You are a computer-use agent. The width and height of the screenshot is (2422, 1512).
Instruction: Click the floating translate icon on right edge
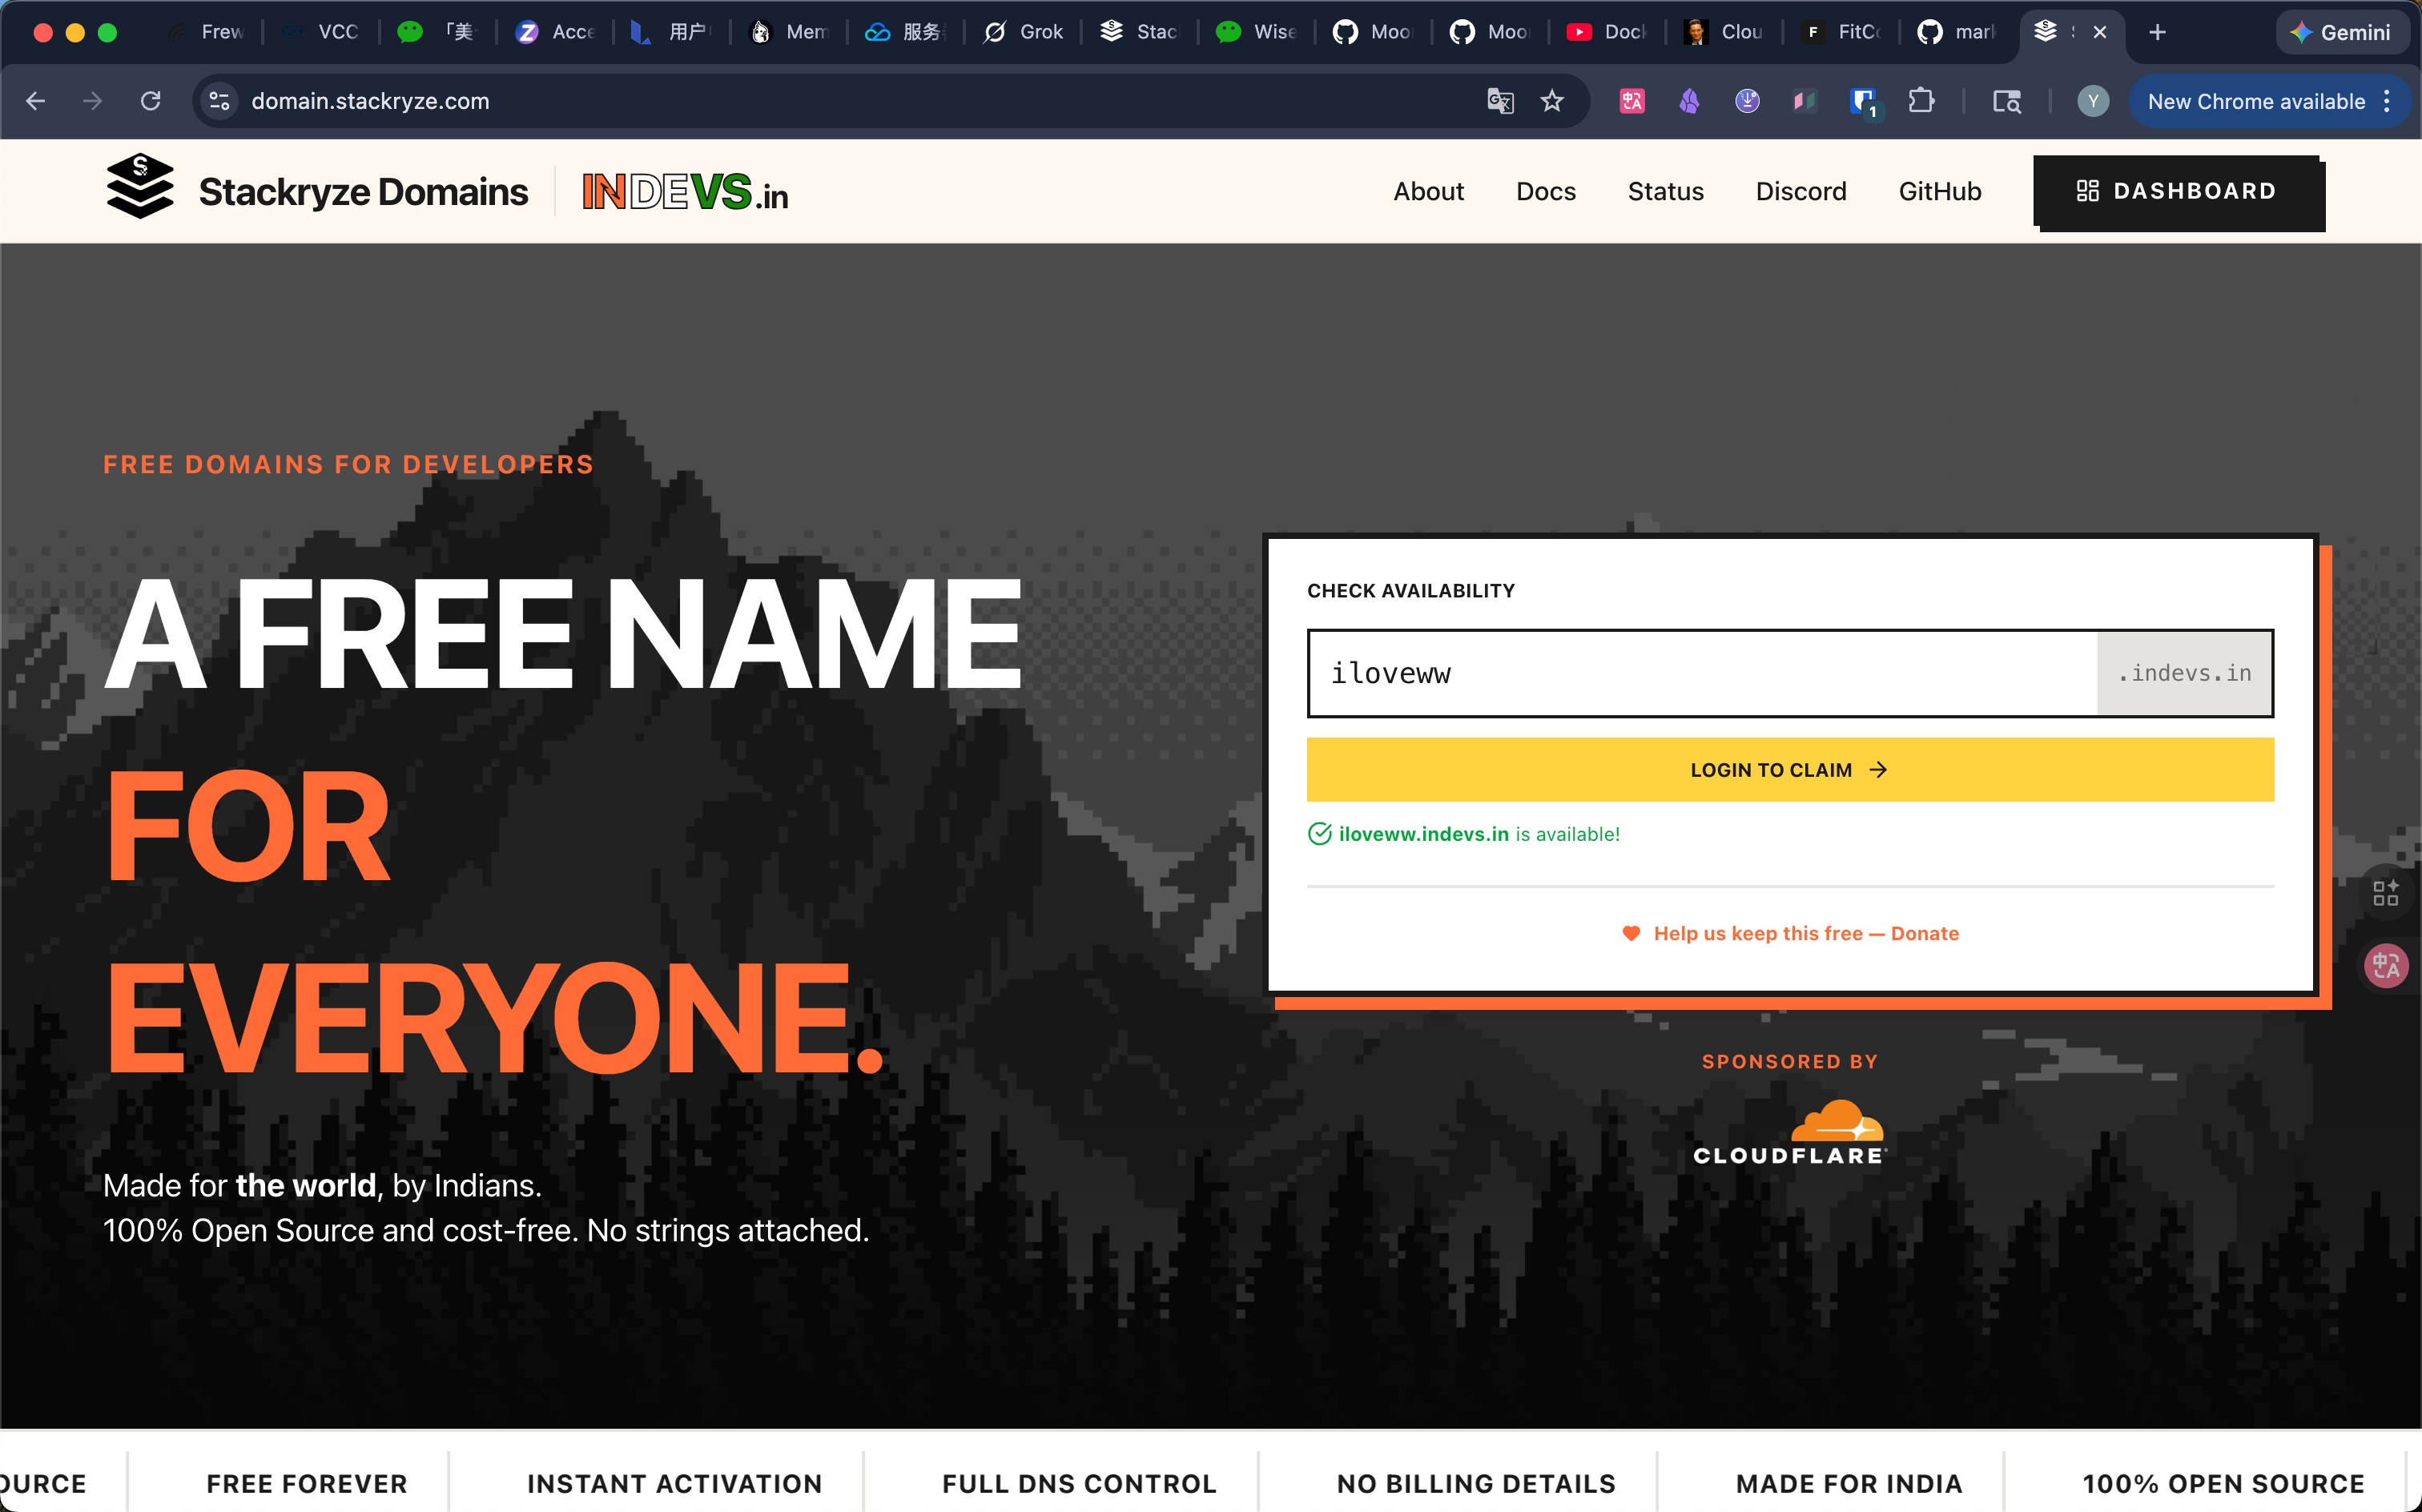point(2385,965)
